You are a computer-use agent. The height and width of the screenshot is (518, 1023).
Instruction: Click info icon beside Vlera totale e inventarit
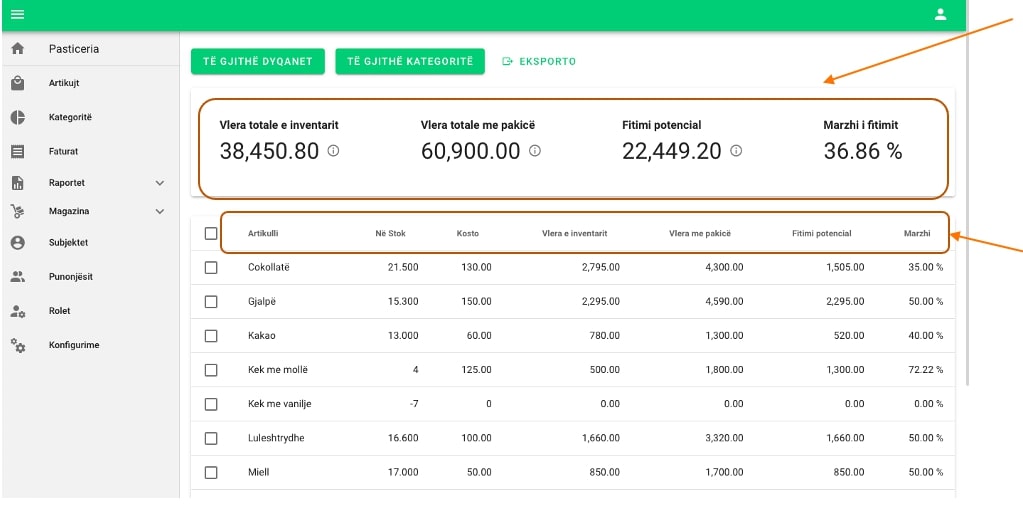334,151
